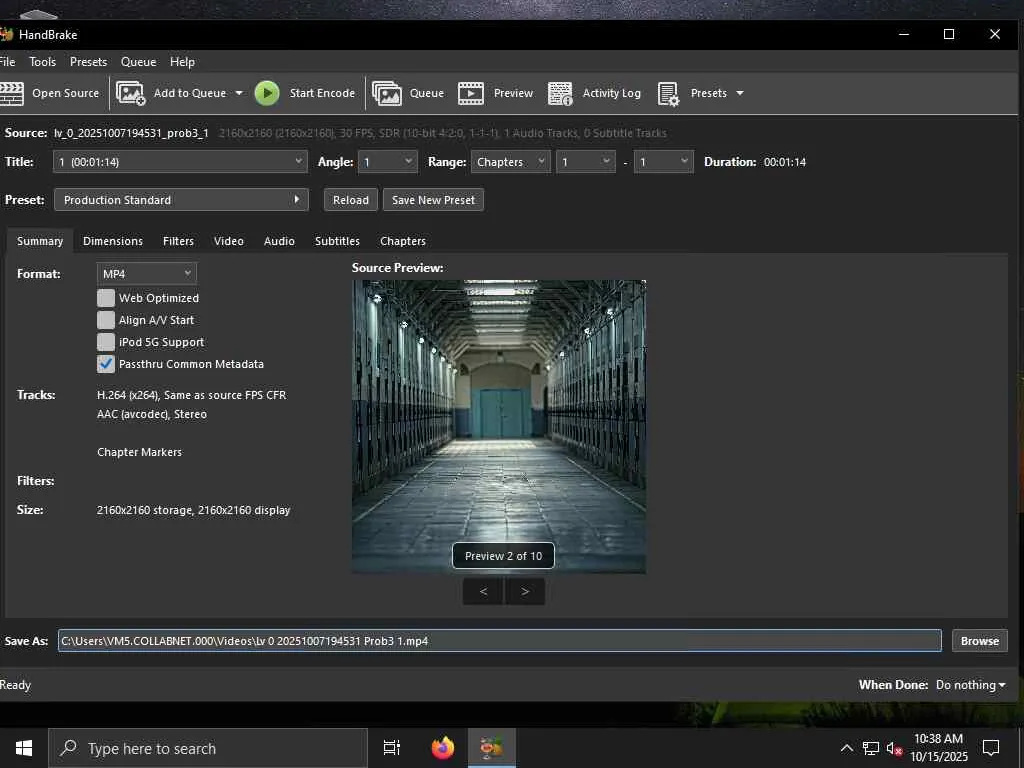Toggle the Align A/V Start checkbox
The height and width of the screenshot is (768, 1024).
click(x=106, y=320)
